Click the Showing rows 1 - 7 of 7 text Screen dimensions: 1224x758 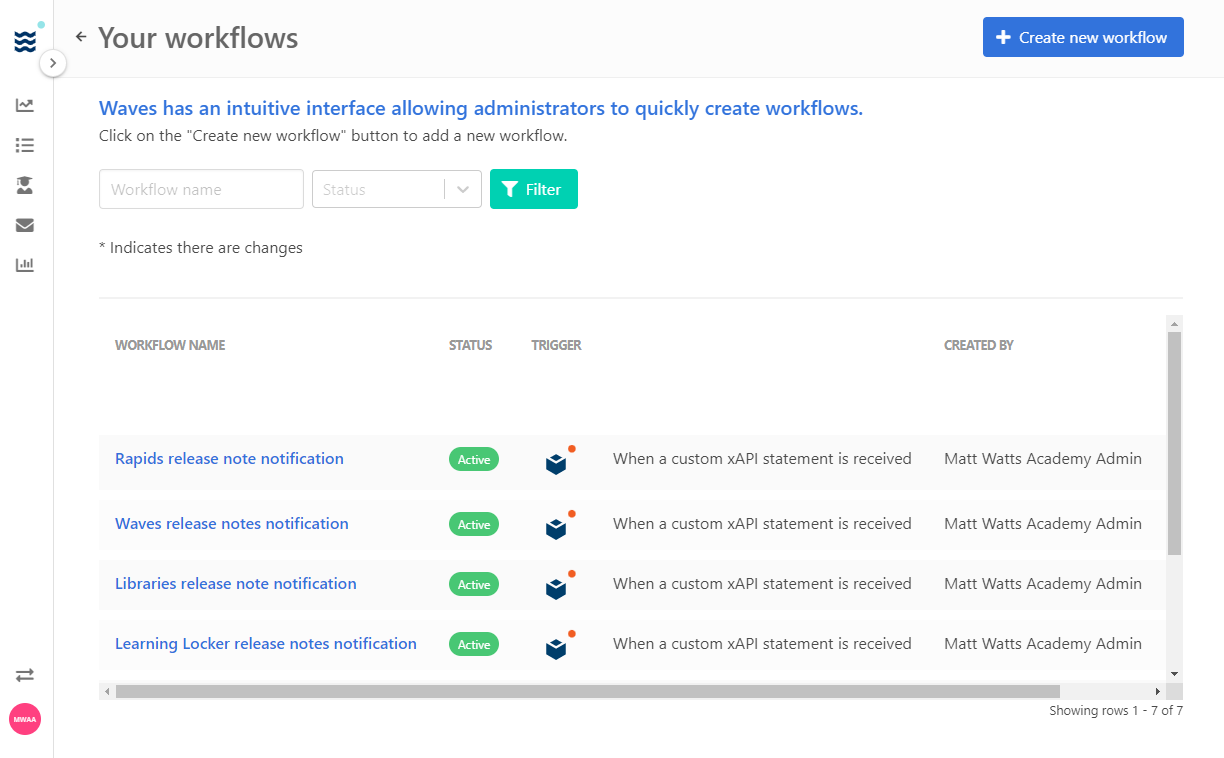[x=1116, y=711]
